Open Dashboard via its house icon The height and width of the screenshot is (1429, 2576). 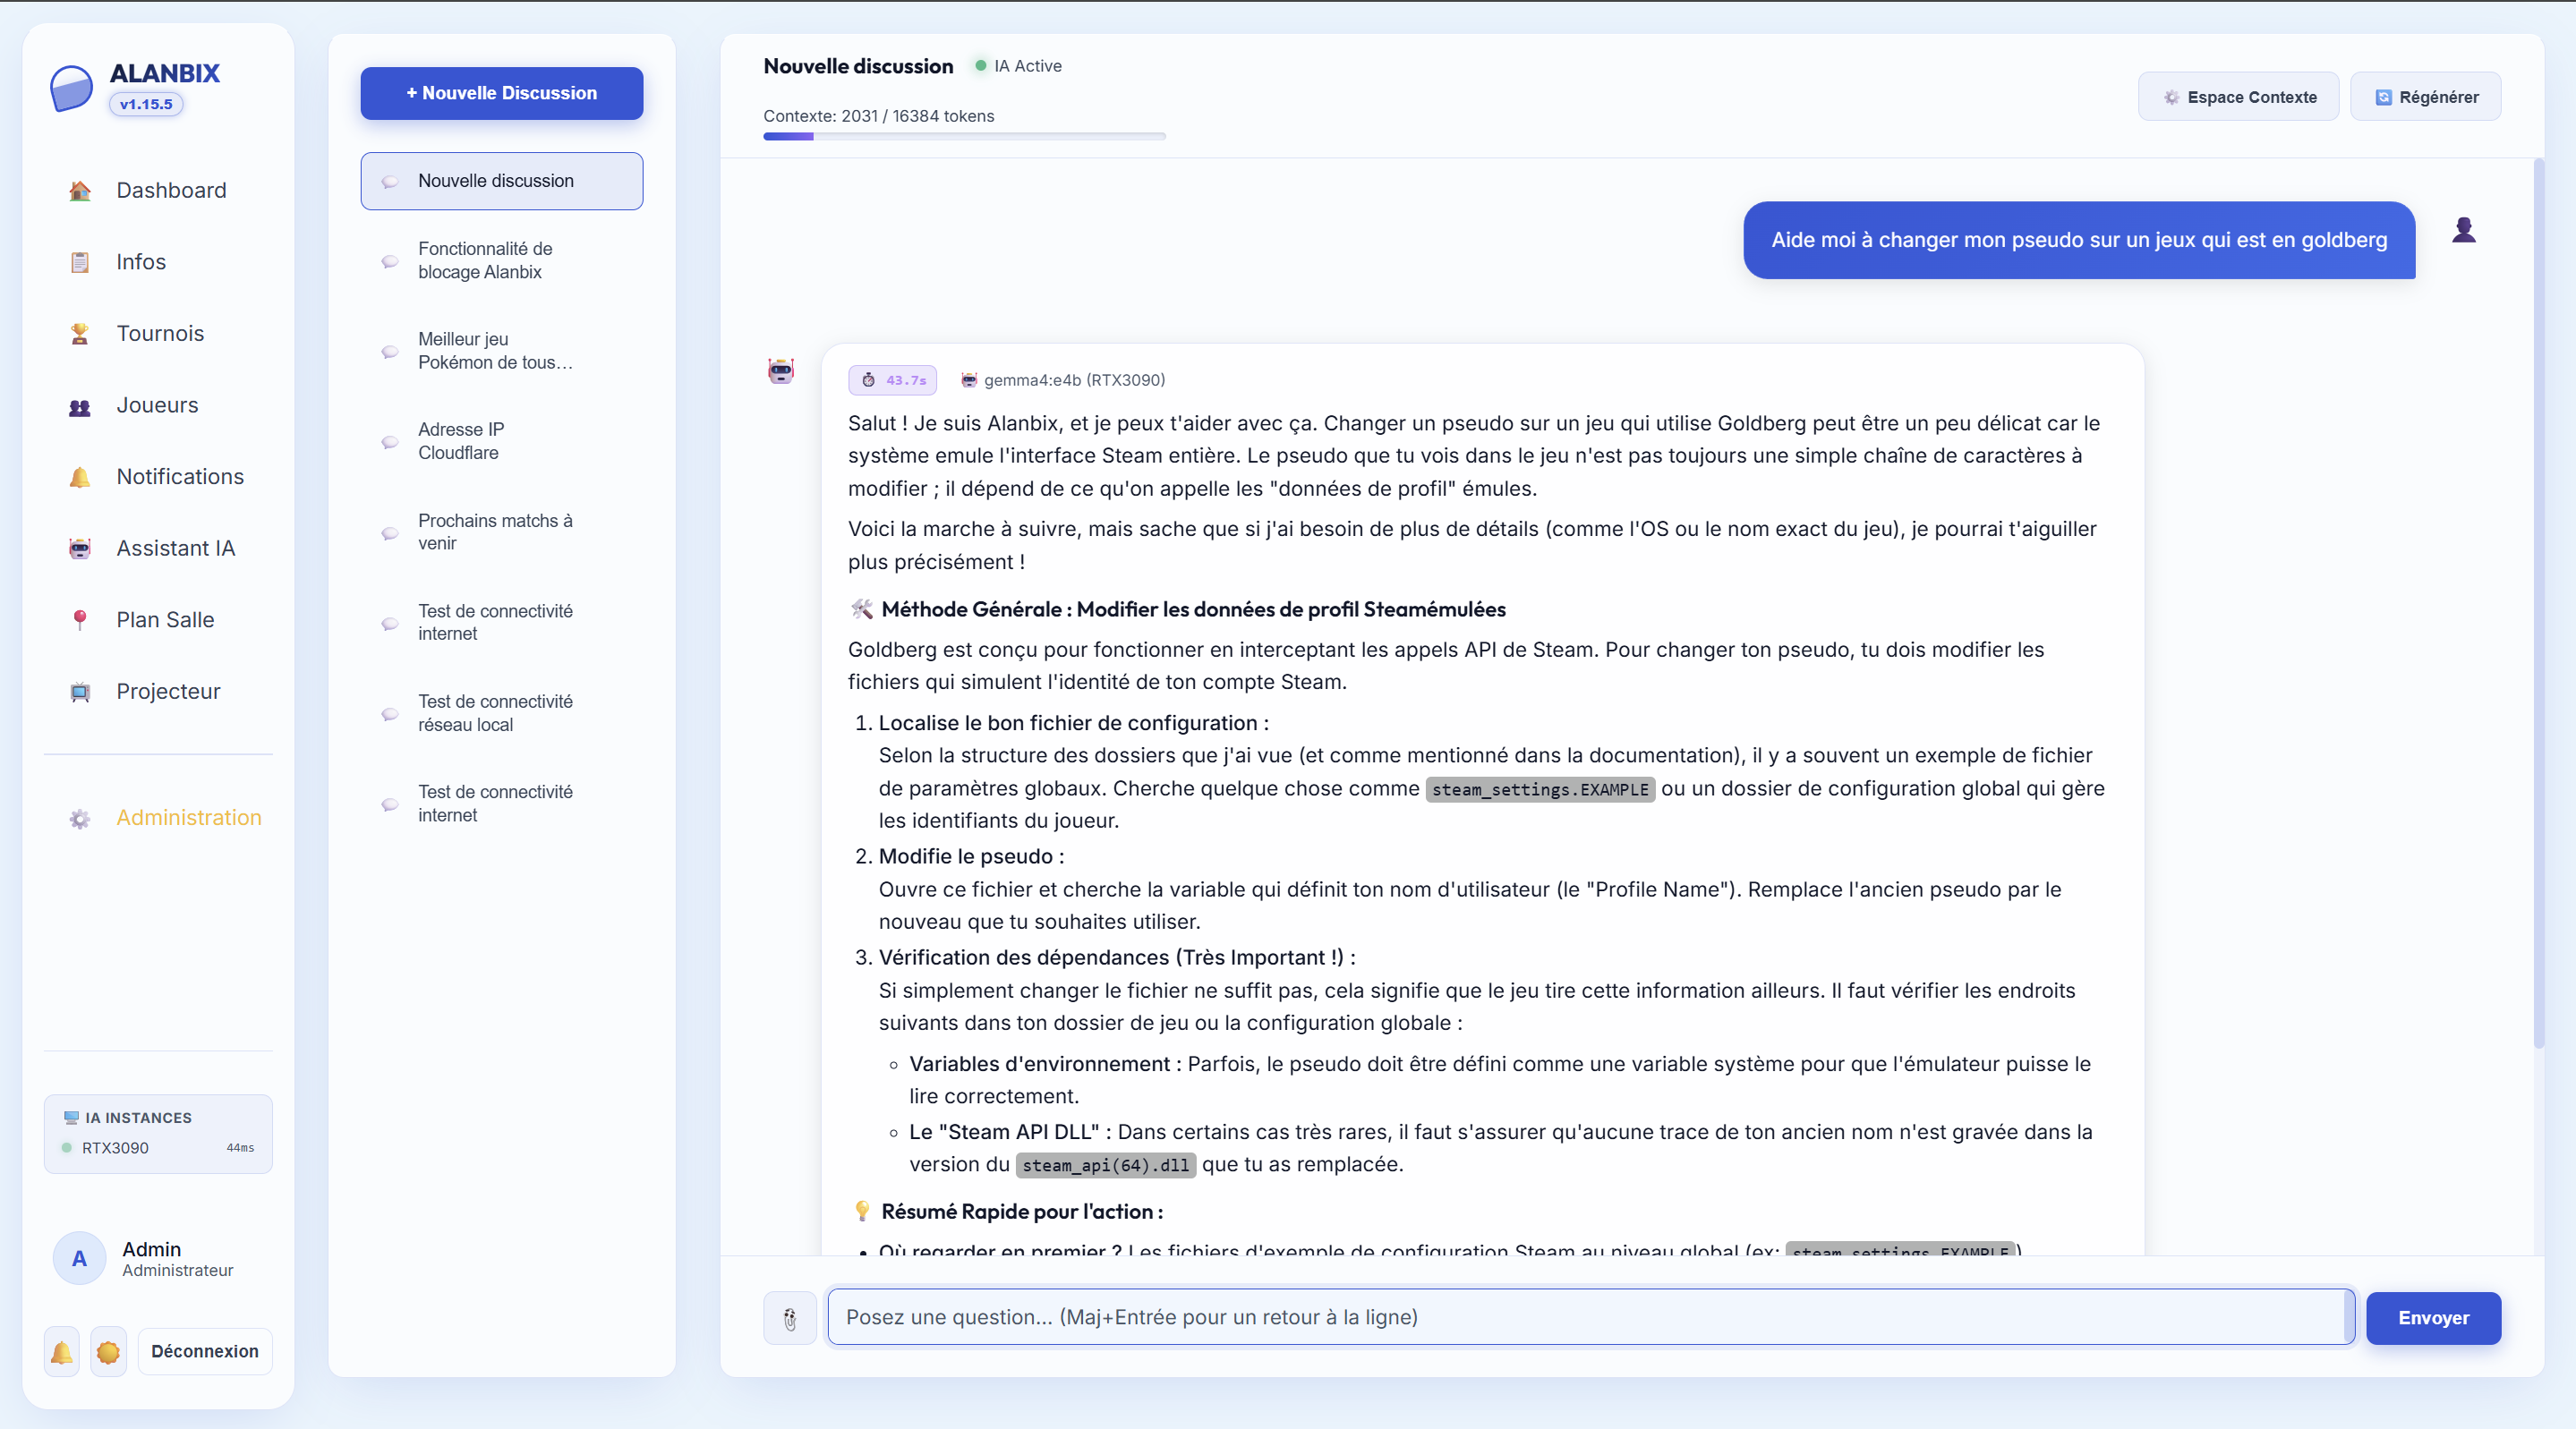[x=80, y=191]
